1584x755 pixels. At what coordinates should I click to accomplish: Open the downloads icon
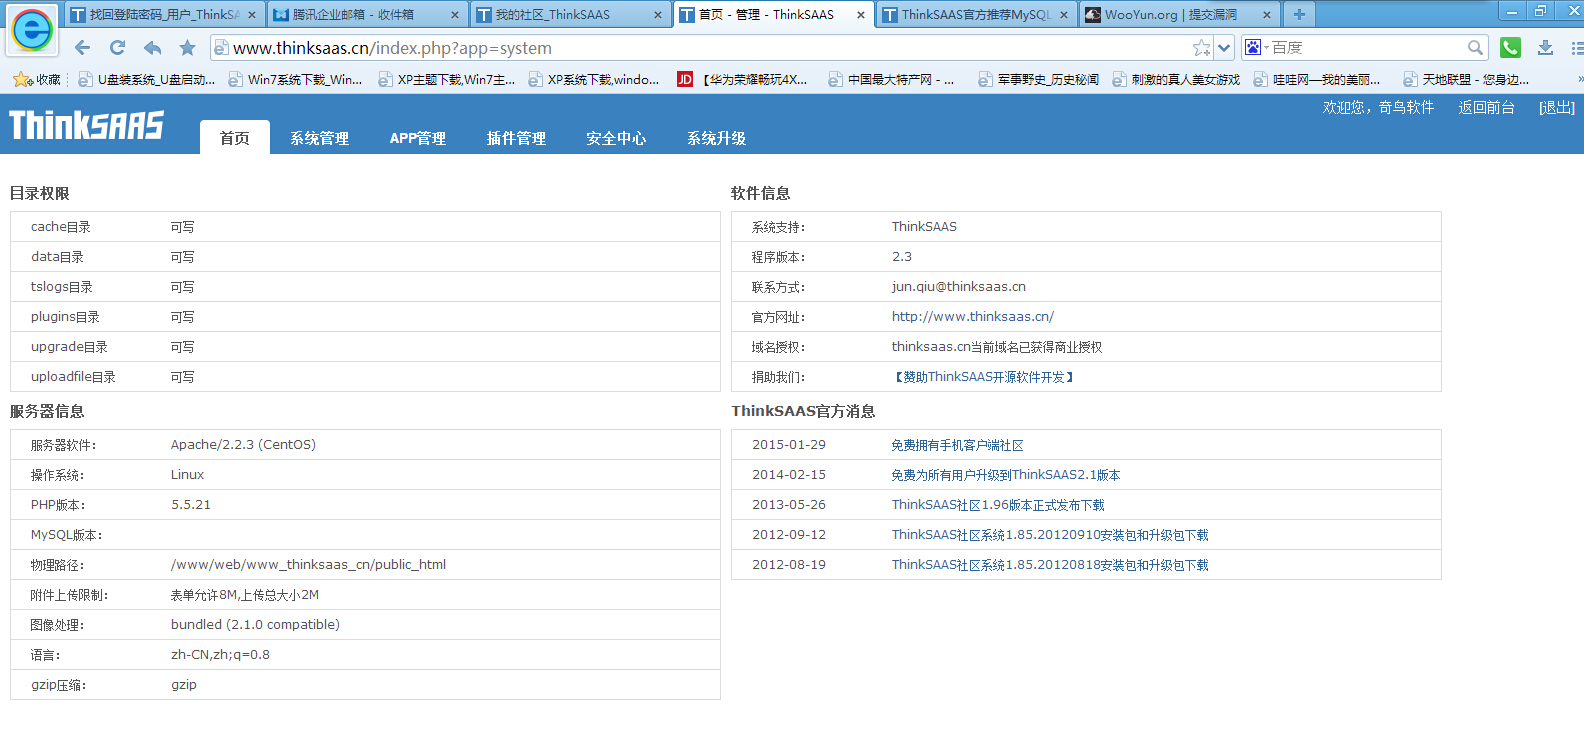1545,48
